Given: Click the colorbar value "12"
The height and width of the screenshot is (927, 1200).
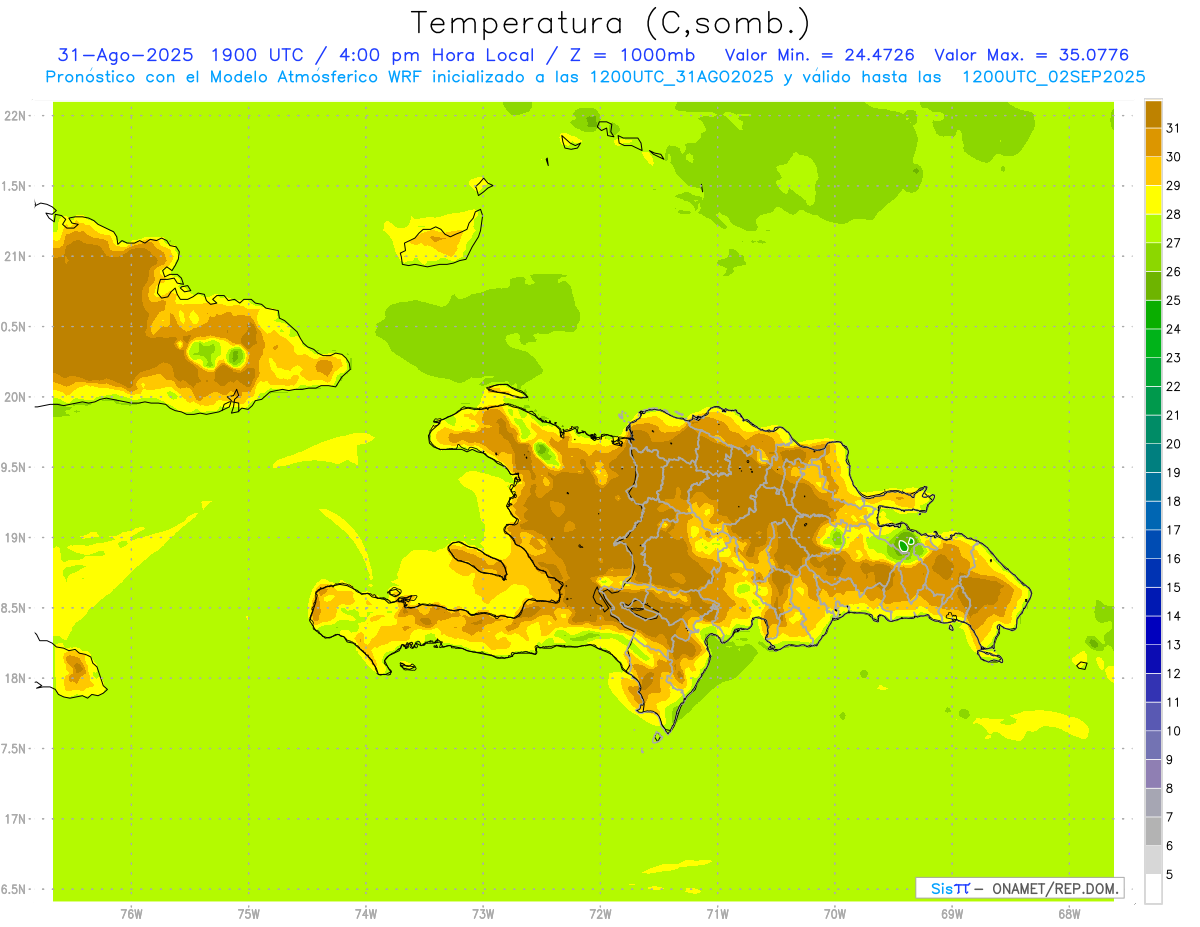Looking at the screenshot, I should coord(1174,674).
